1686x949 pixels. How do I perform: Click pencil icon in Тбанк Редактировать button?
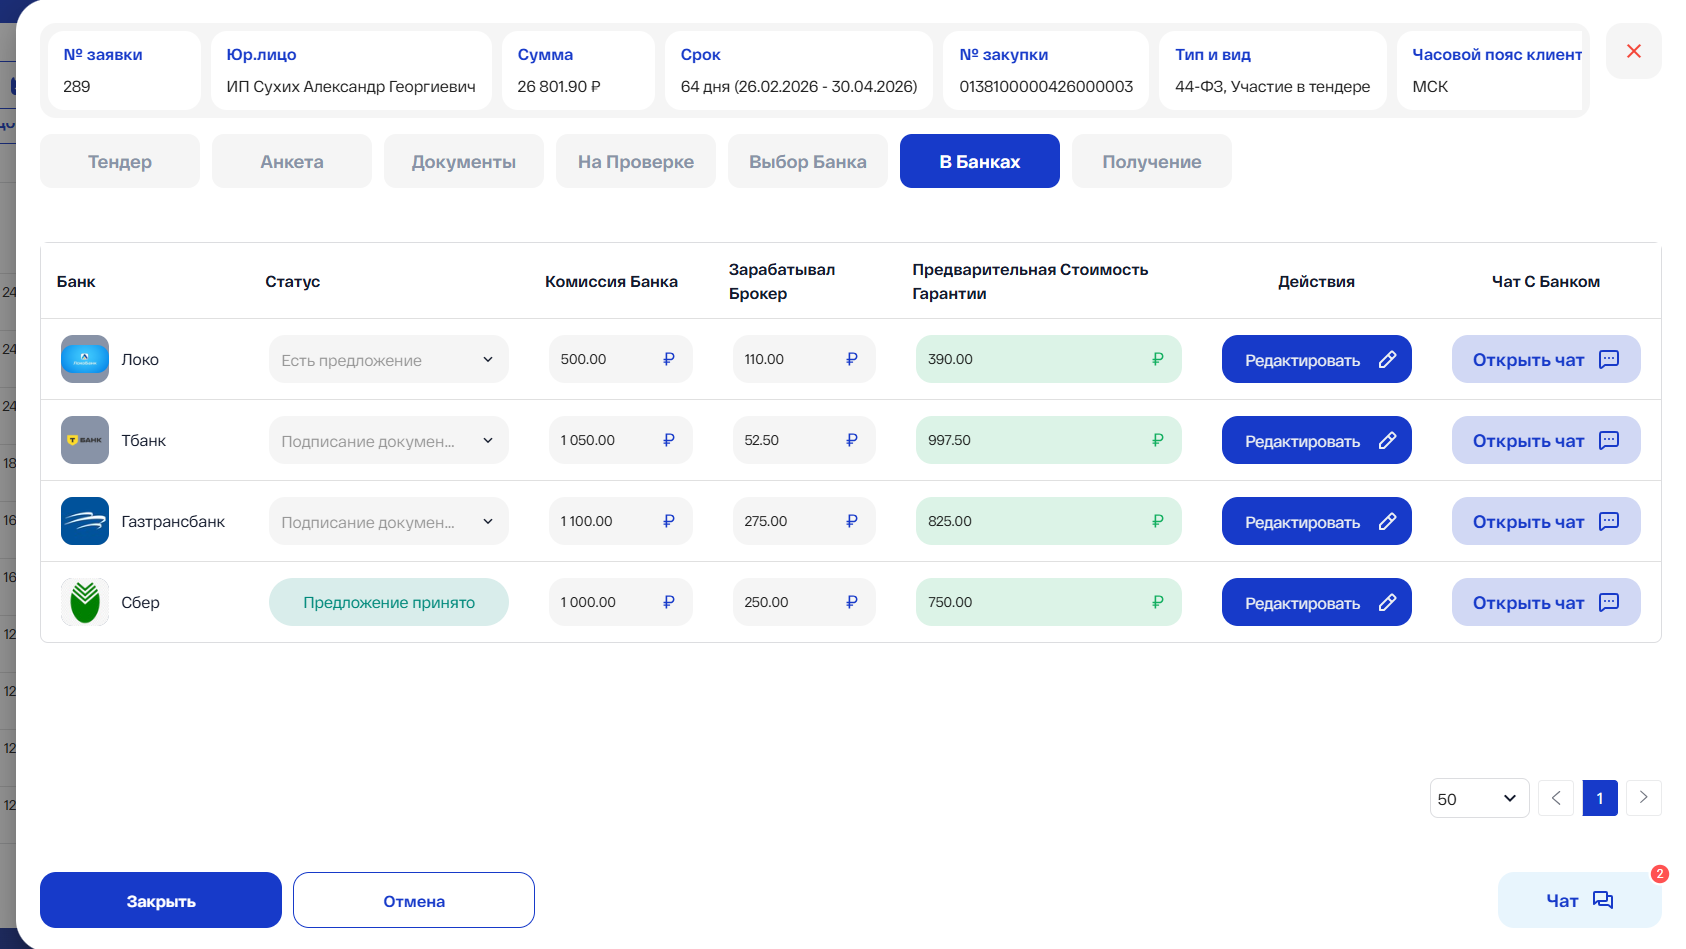coord(1387,440)
